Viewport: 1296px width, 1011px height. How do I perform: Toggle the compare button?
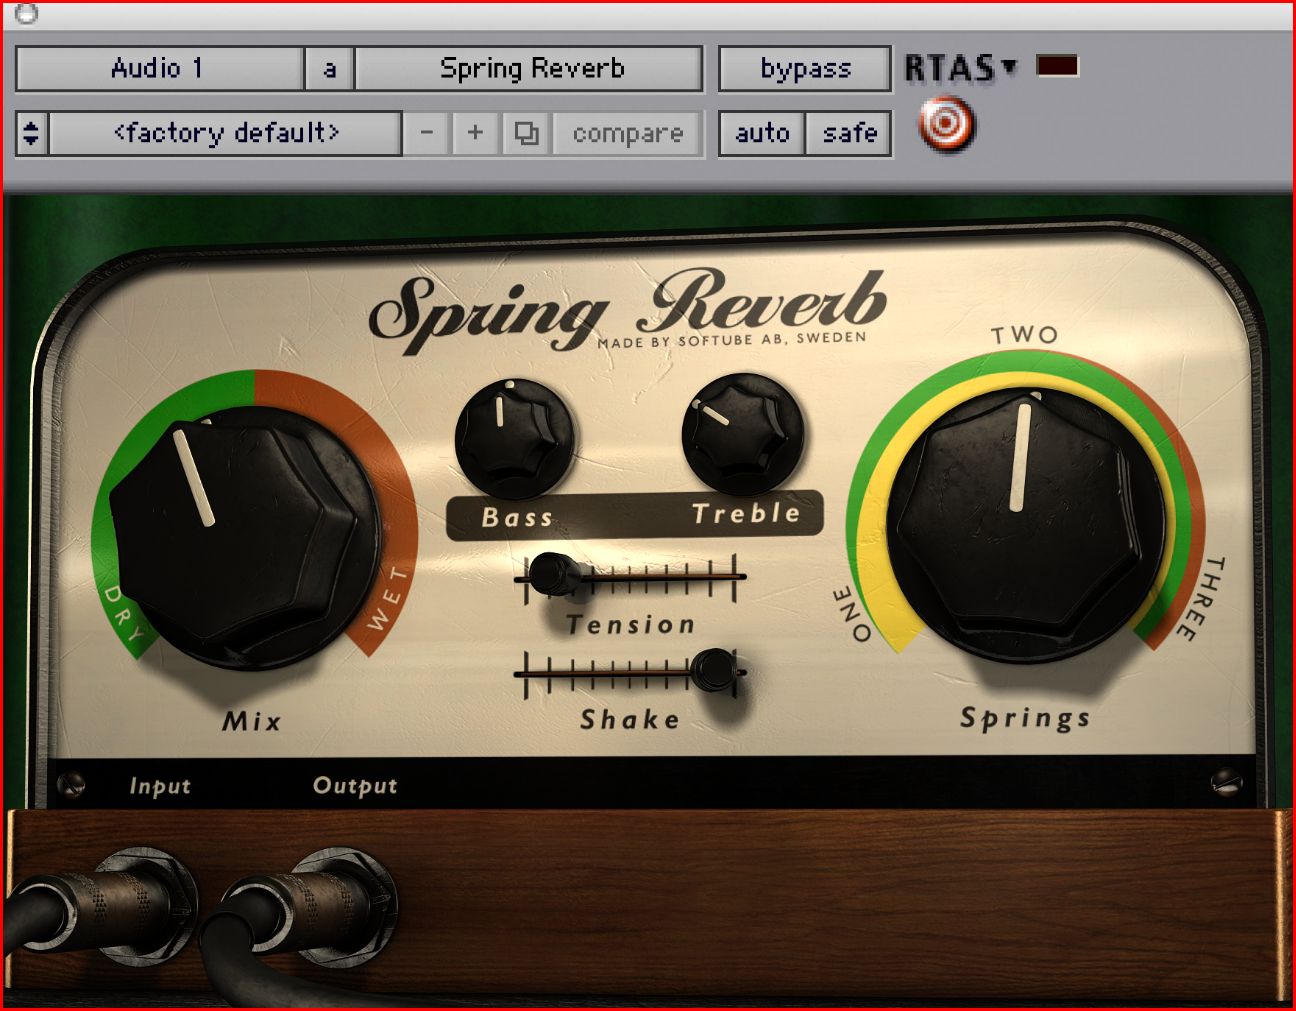628,133
